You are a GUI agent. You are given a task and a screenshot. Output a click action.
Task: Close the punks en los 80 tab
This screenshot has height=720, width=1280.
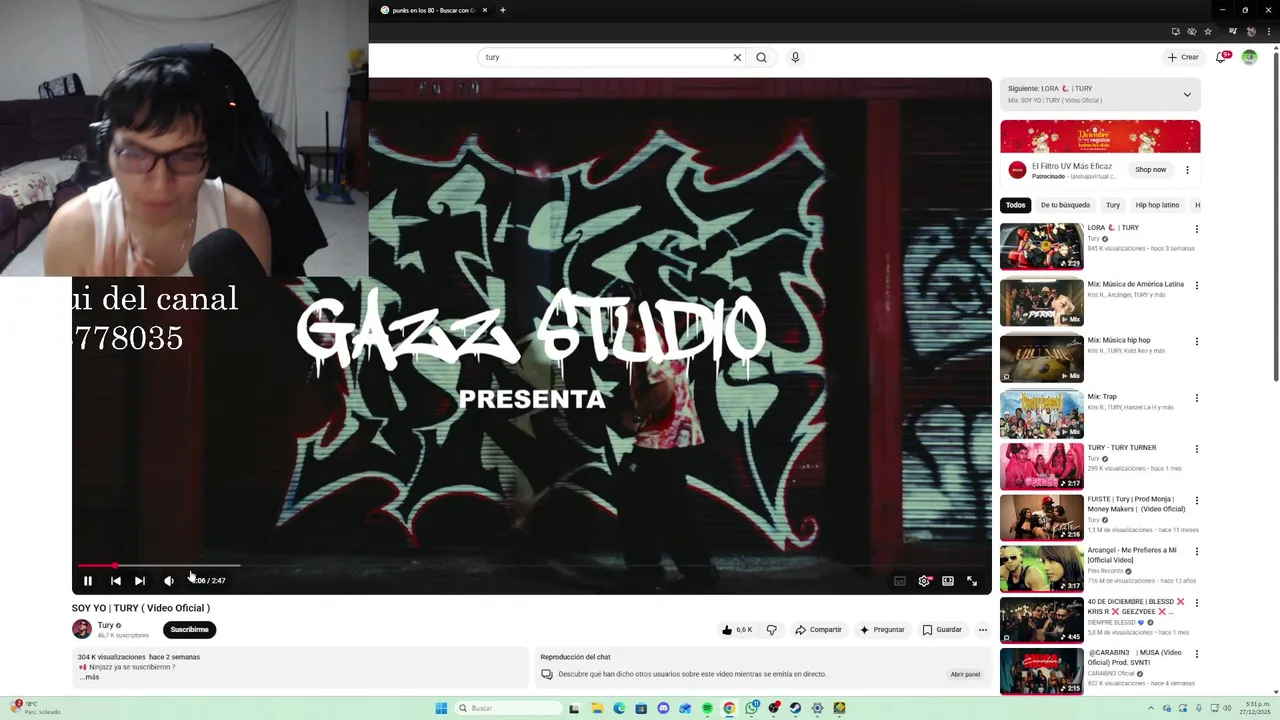[485, 10]
